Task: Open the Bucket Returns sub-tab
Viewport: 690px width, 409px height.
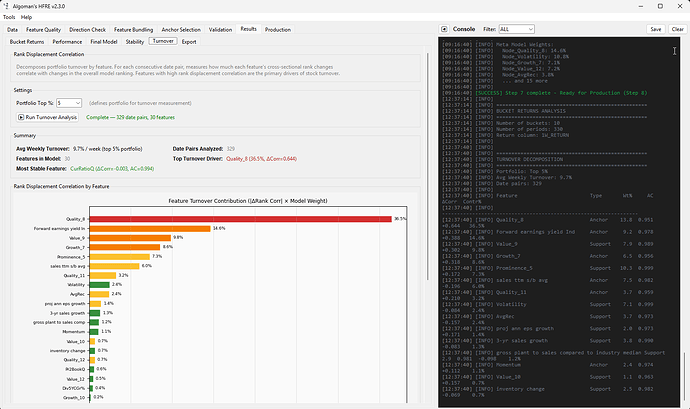Action: pyautogui.click(x=27, y=42)
